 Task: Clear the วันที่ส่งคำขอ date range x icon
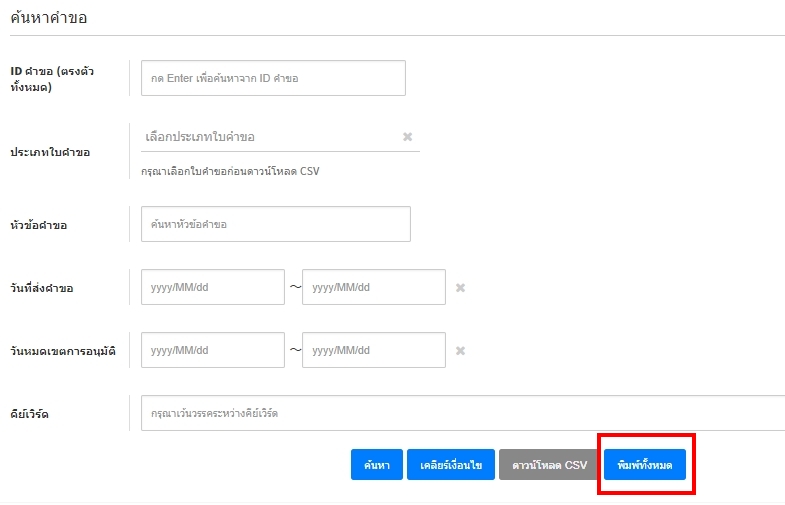(460, 288)
